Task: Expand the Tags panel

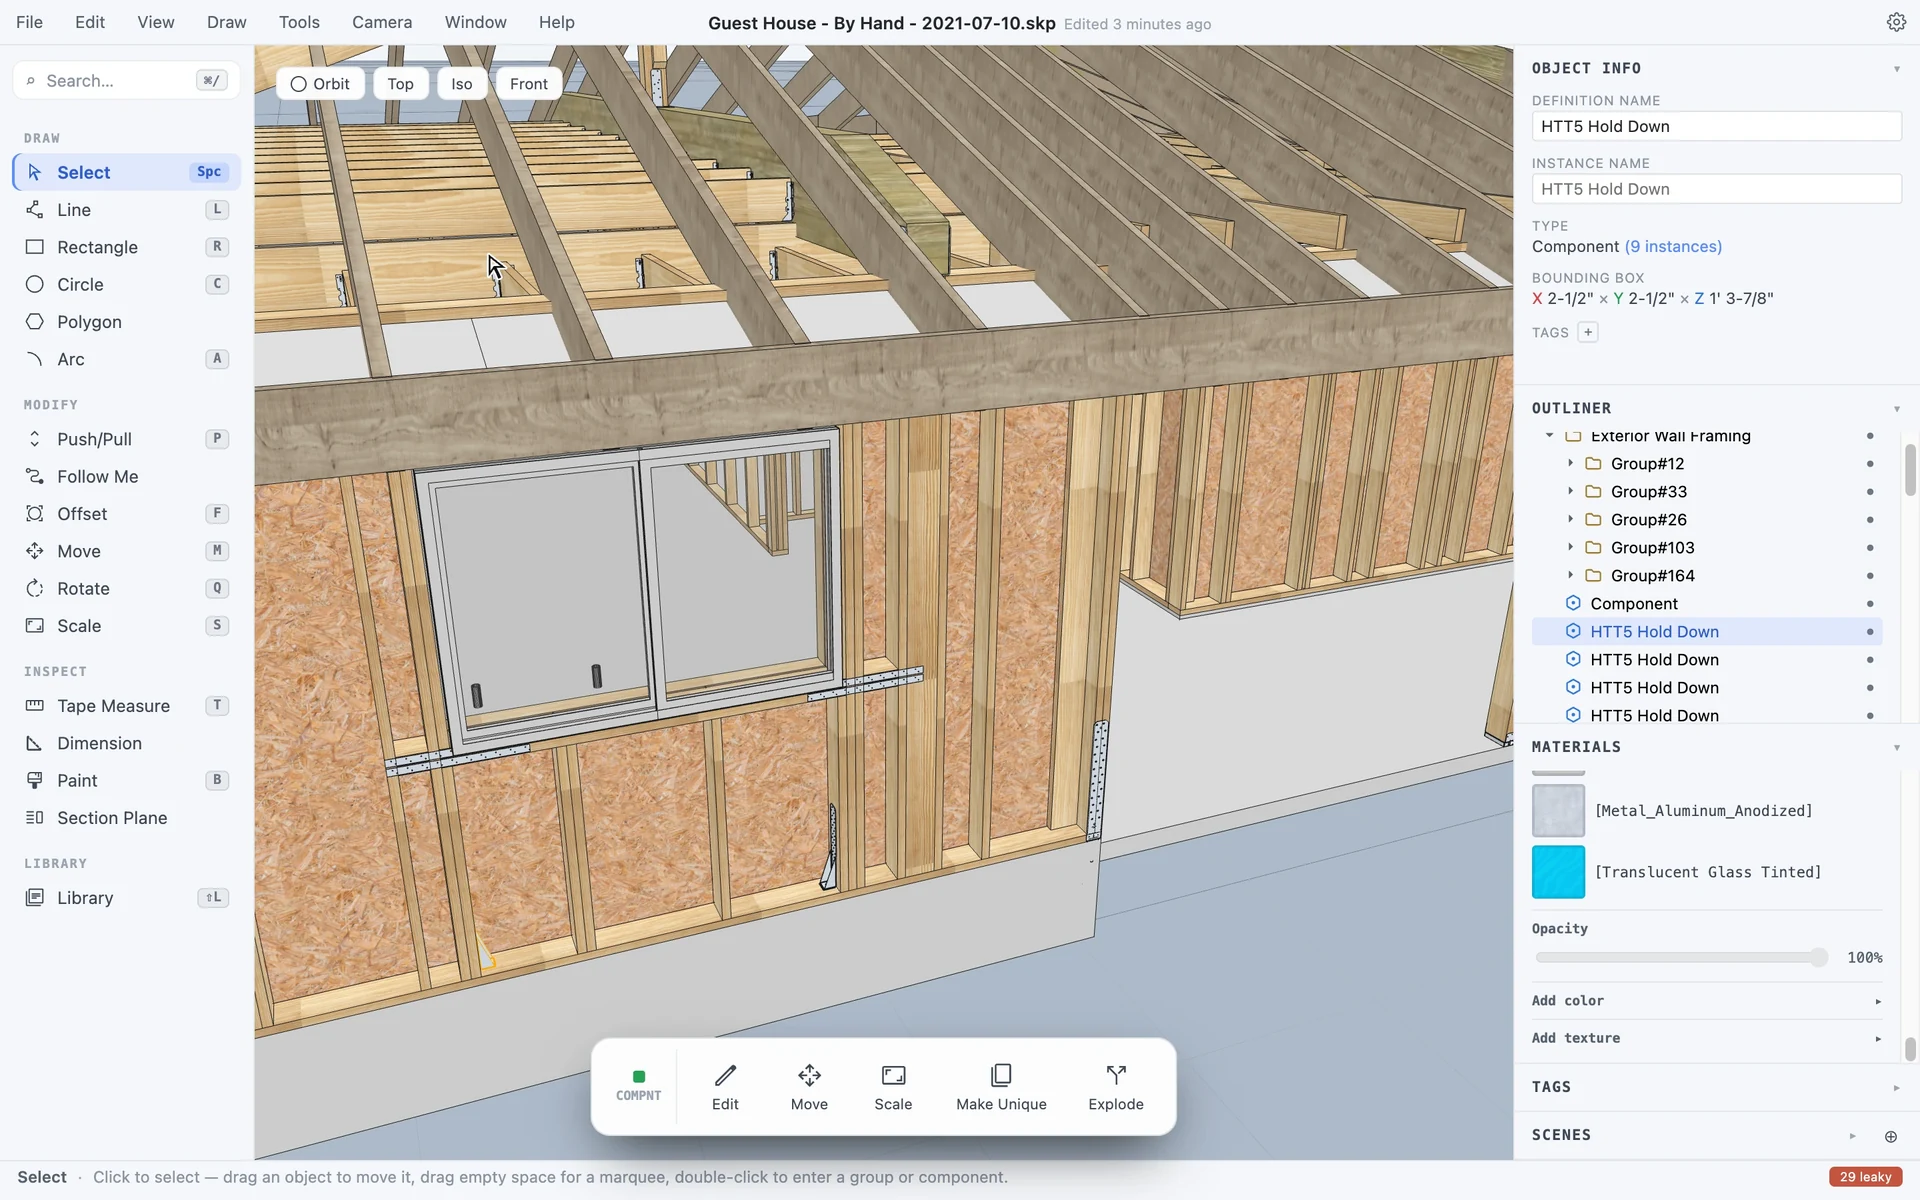Action: (1896, 1088)
